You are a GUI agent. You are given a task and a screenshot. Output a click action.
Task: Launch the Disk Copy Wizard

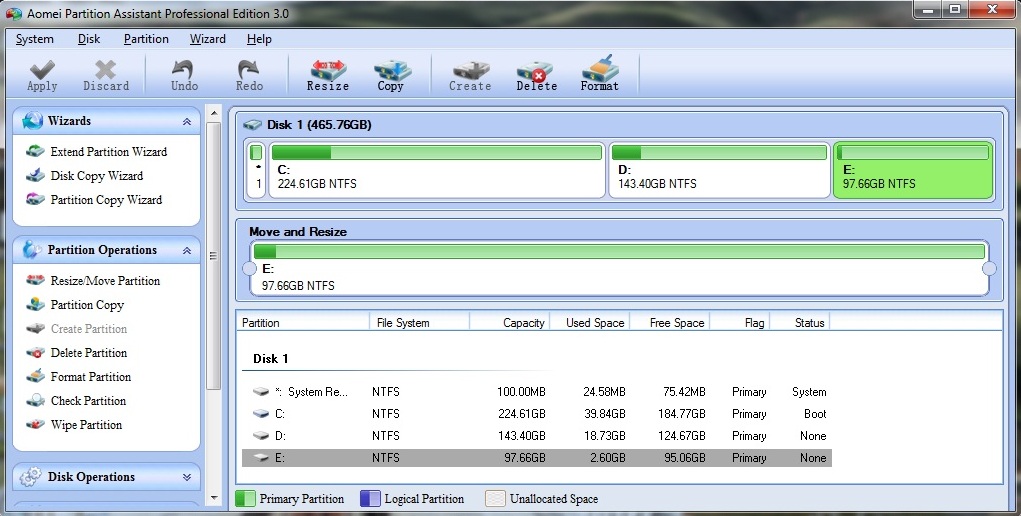pos(97,176)
